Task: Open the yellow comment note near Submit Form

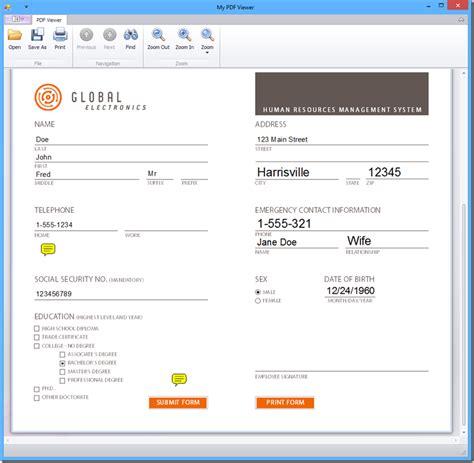Action: [179, 379]
